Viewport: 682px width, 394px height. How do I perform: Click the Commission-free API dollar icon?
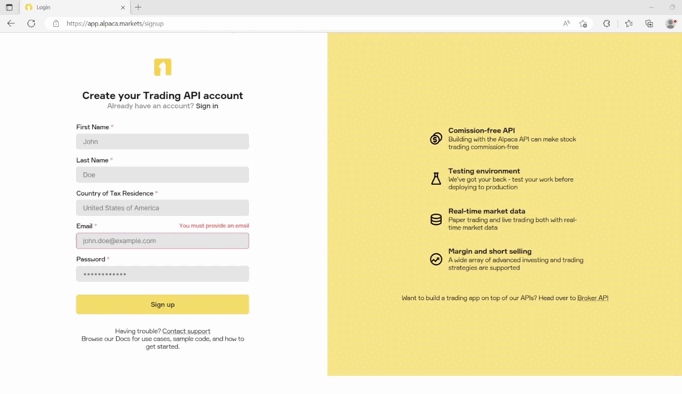(436, 139)
